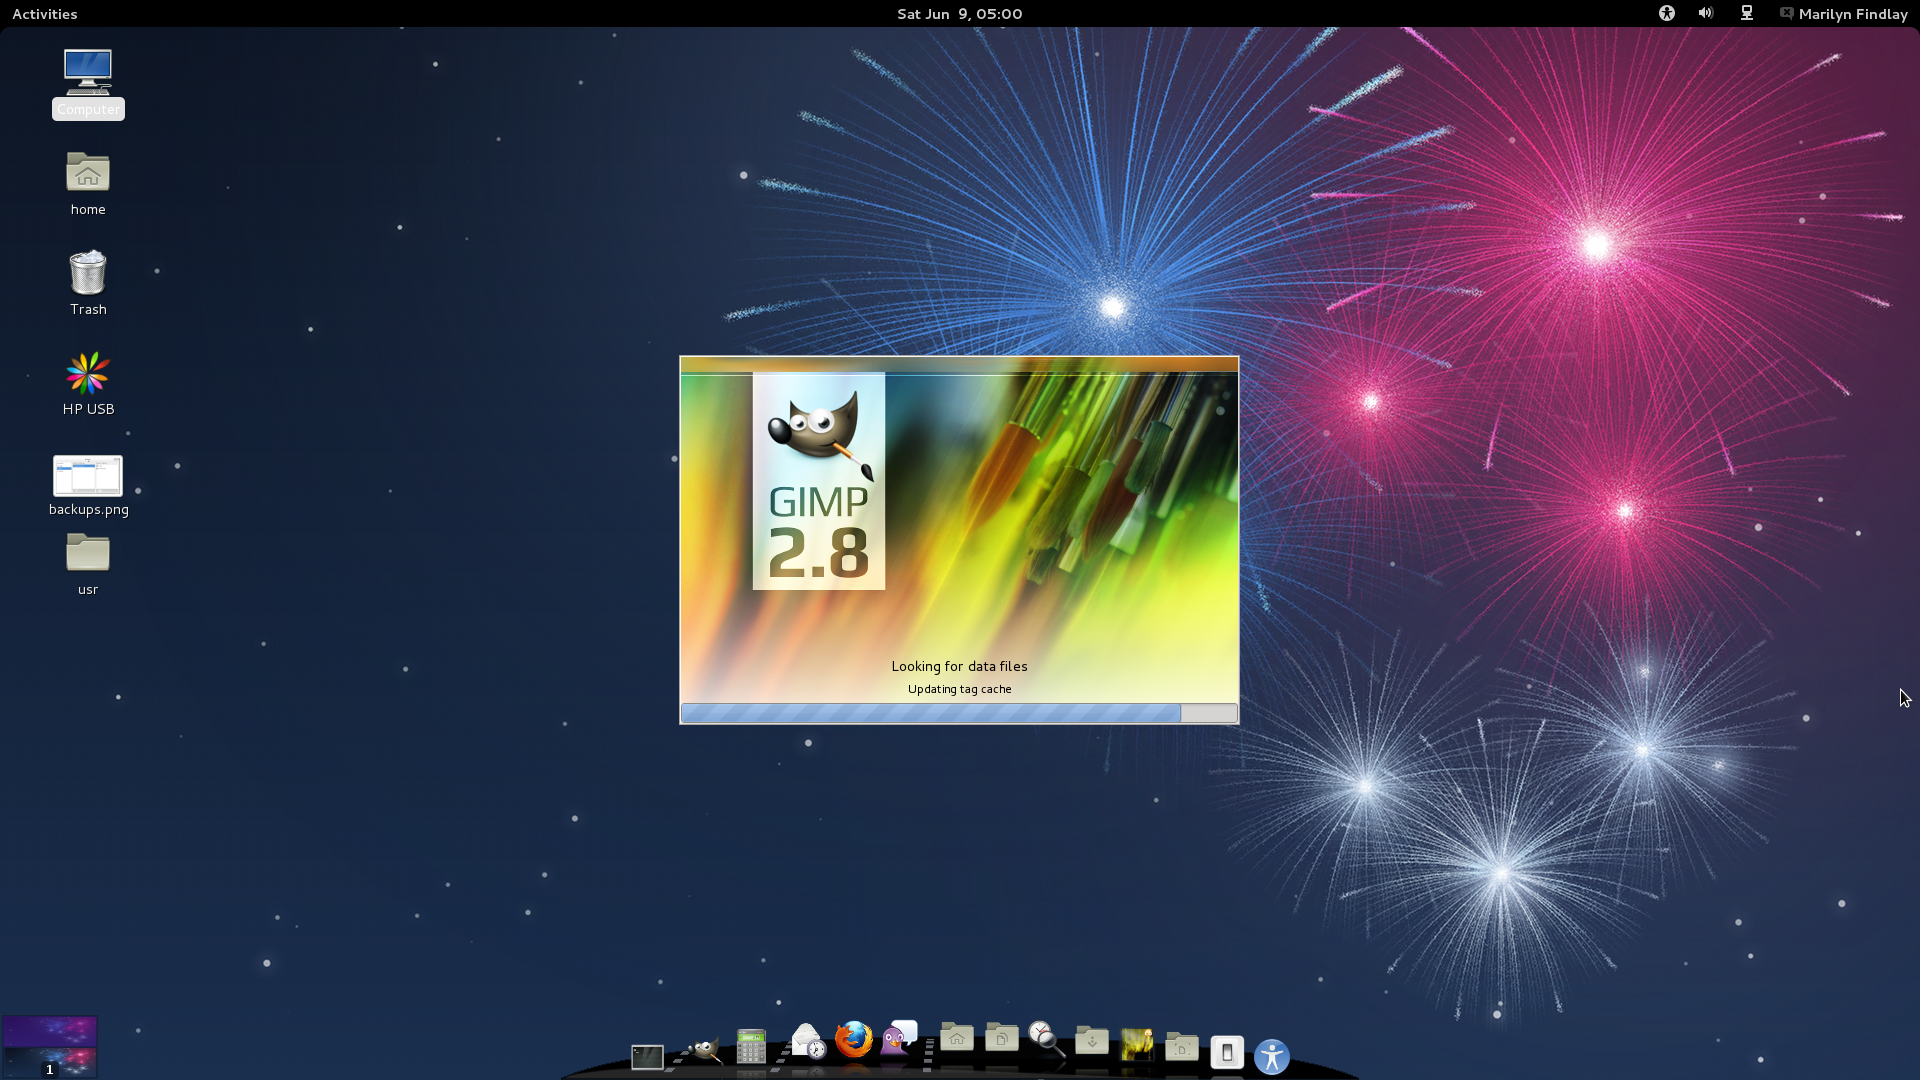Open the Pidgin messenger dock icon

coord(898,1038)
